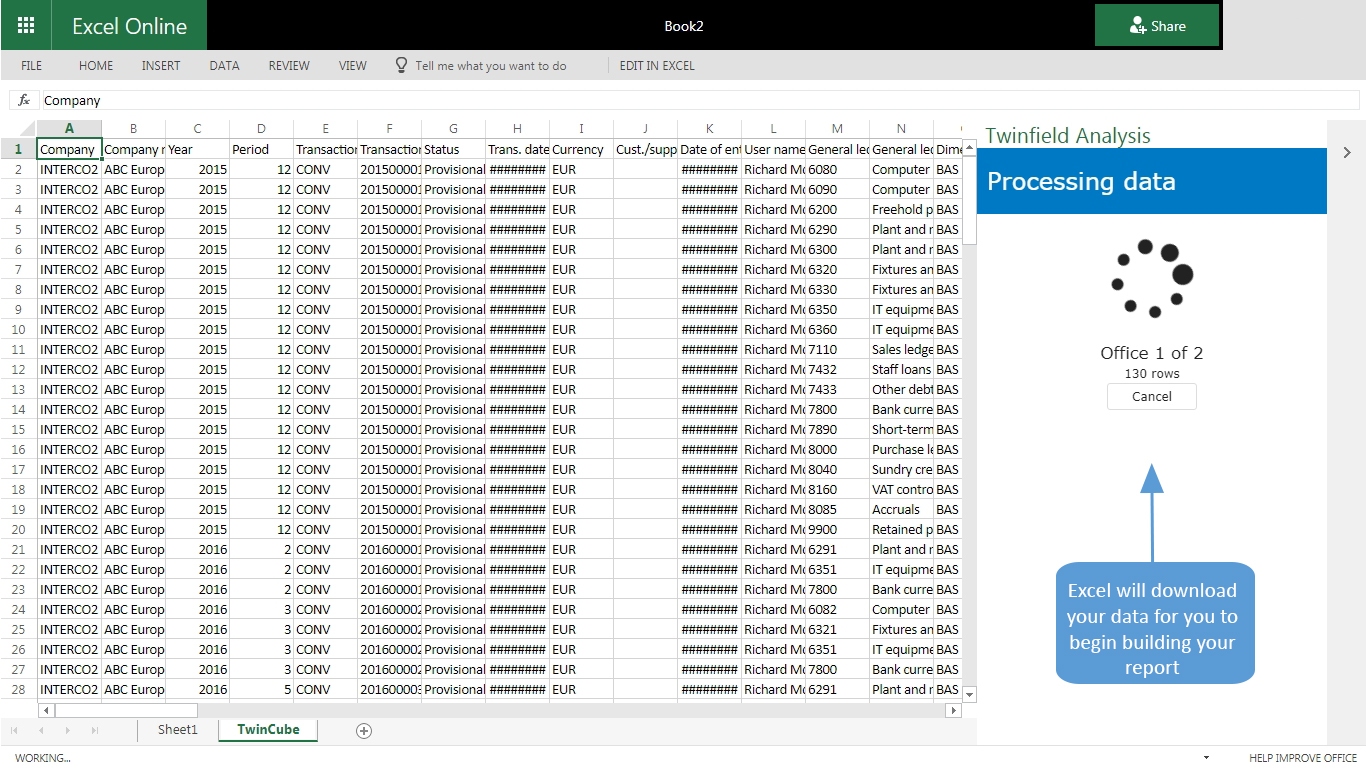Viewport: 1366px width, 768px height.
Task: Click the horizontal scrollbar left arrow
Action: (x=46, y=710)
